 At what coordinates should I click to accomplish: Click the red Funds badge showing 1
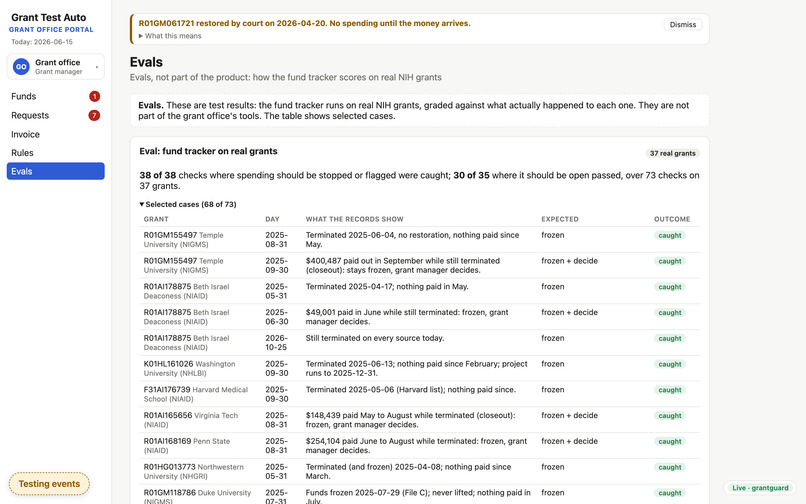[94, 96]
